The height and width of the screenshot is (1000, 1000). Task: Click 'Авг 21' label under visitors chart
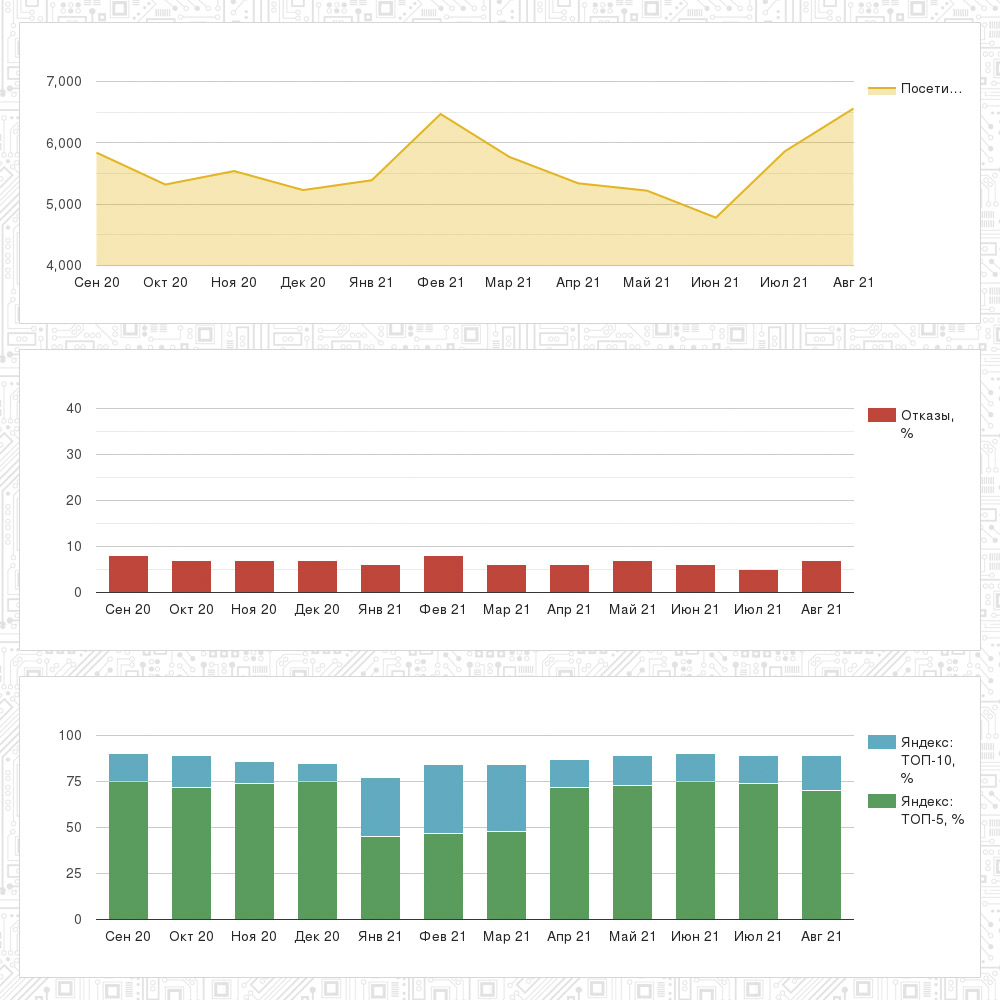click(853, 282)
